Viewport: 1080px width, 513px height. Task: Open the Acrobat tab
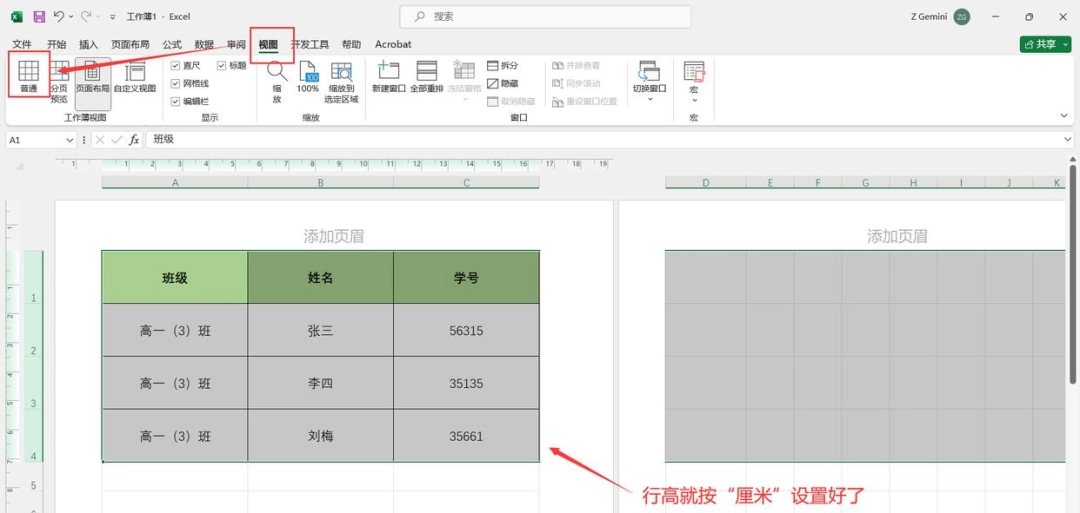pyautogui.click(x=393, y=44)
